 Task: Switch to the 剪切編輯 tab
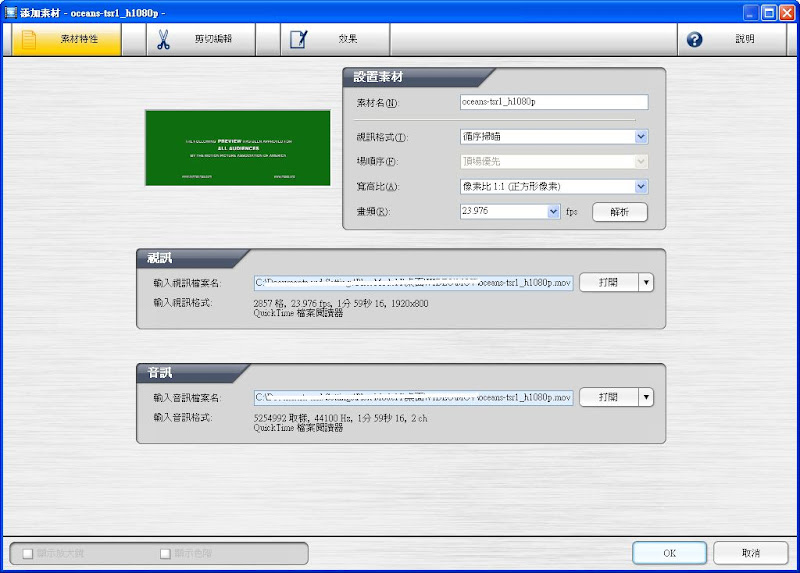click(201, 39)
